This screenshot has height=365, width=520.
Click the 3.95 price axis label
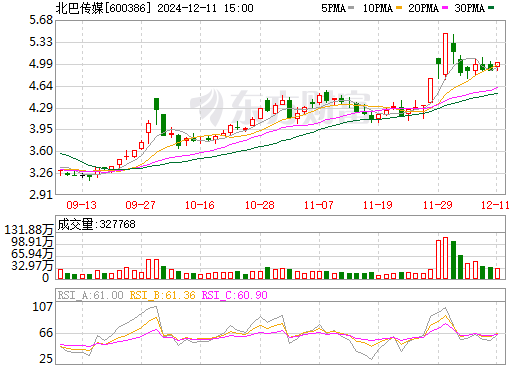[41, 129]
